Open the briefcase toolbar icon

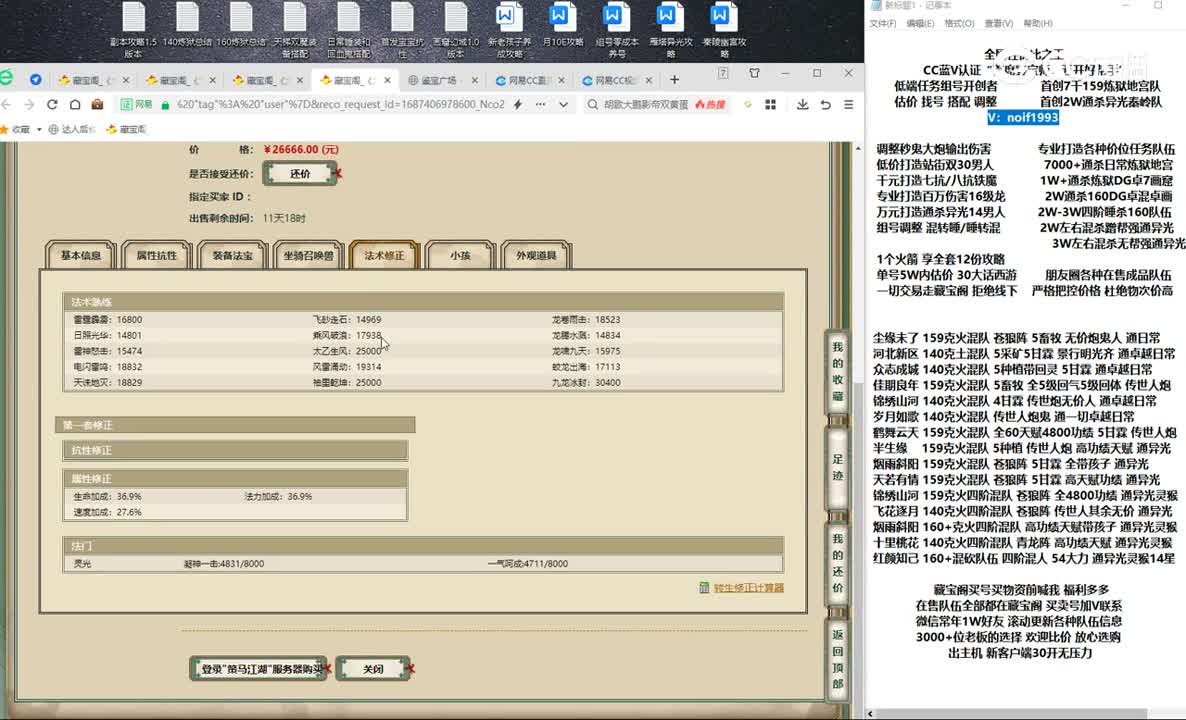pos(98,104)
